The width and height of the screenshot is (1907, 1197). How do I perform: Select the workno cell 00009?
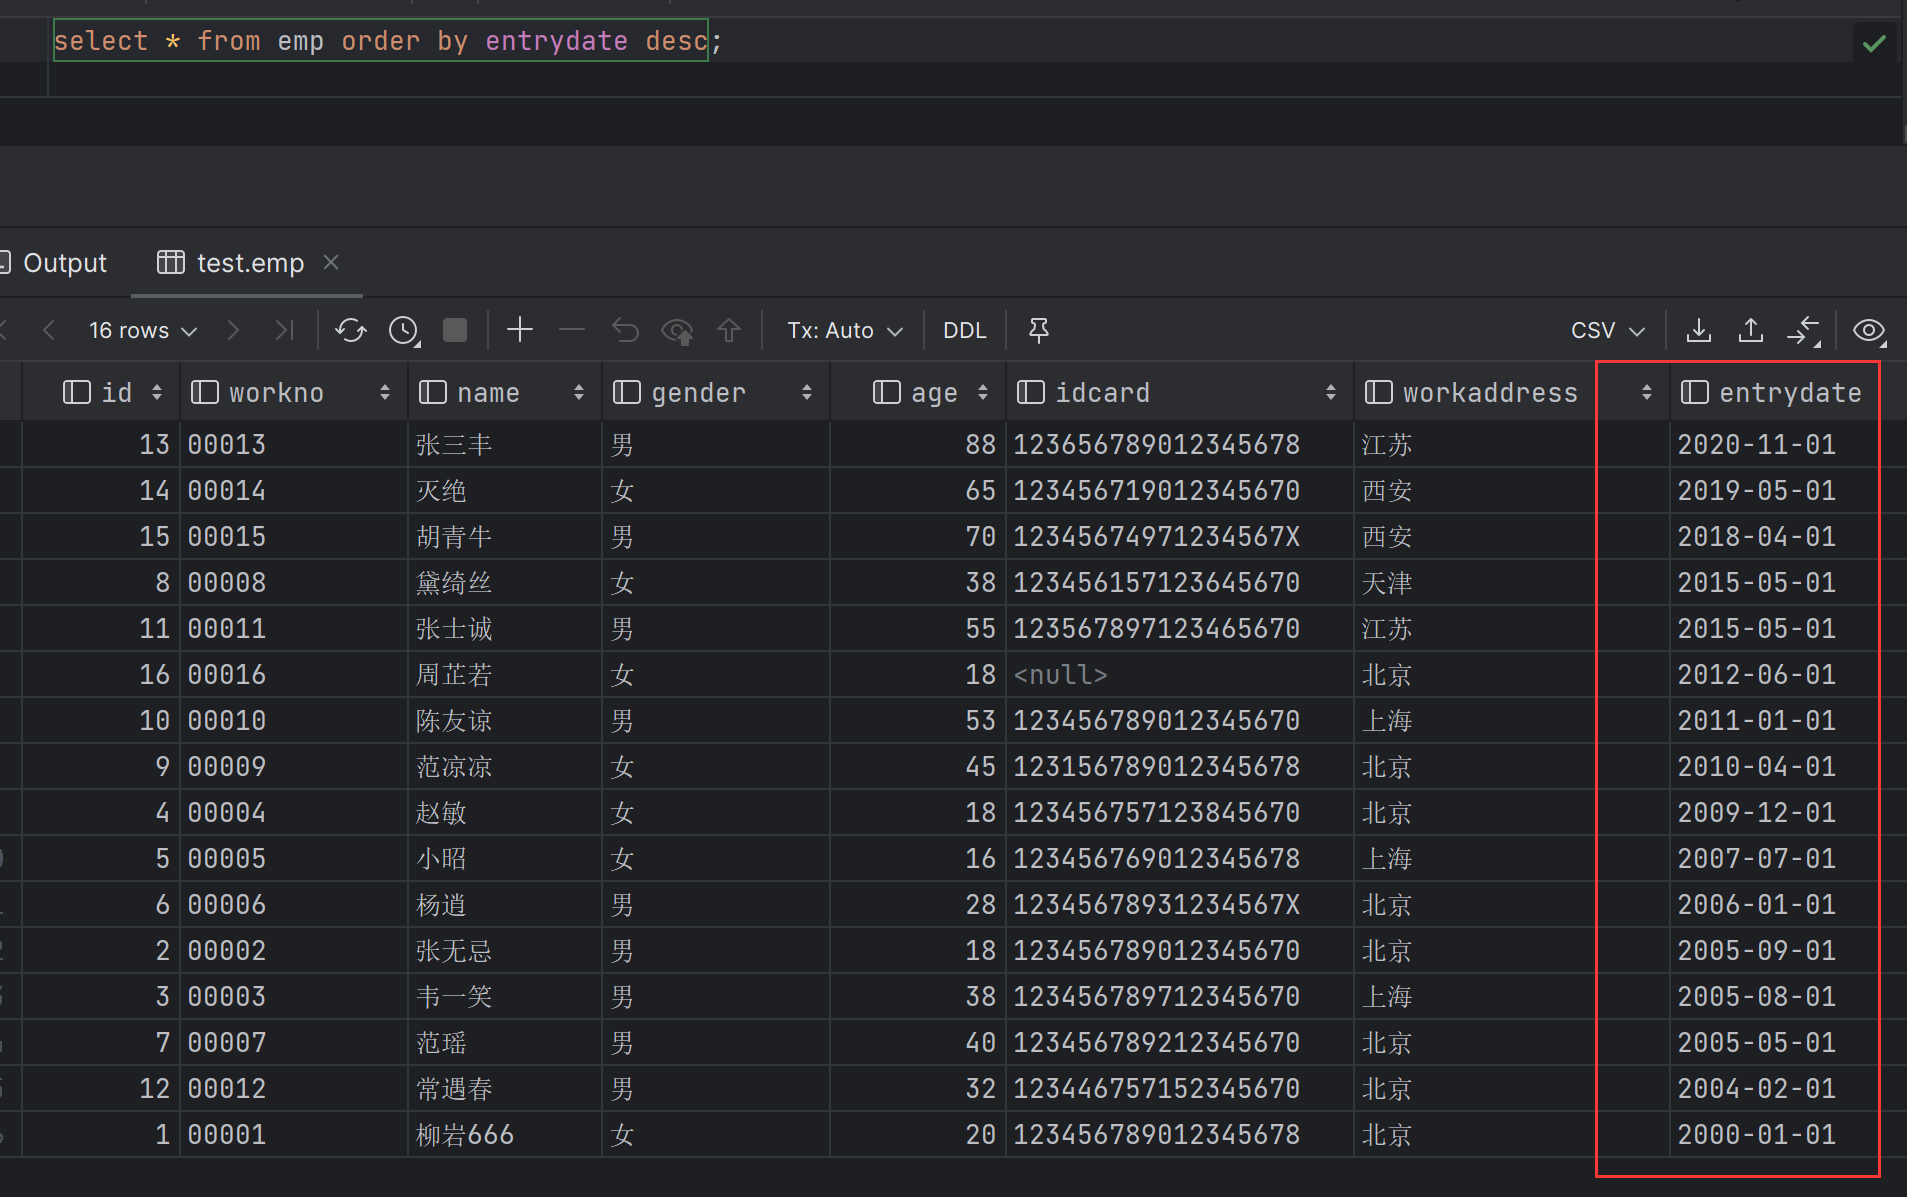point(294,766)
